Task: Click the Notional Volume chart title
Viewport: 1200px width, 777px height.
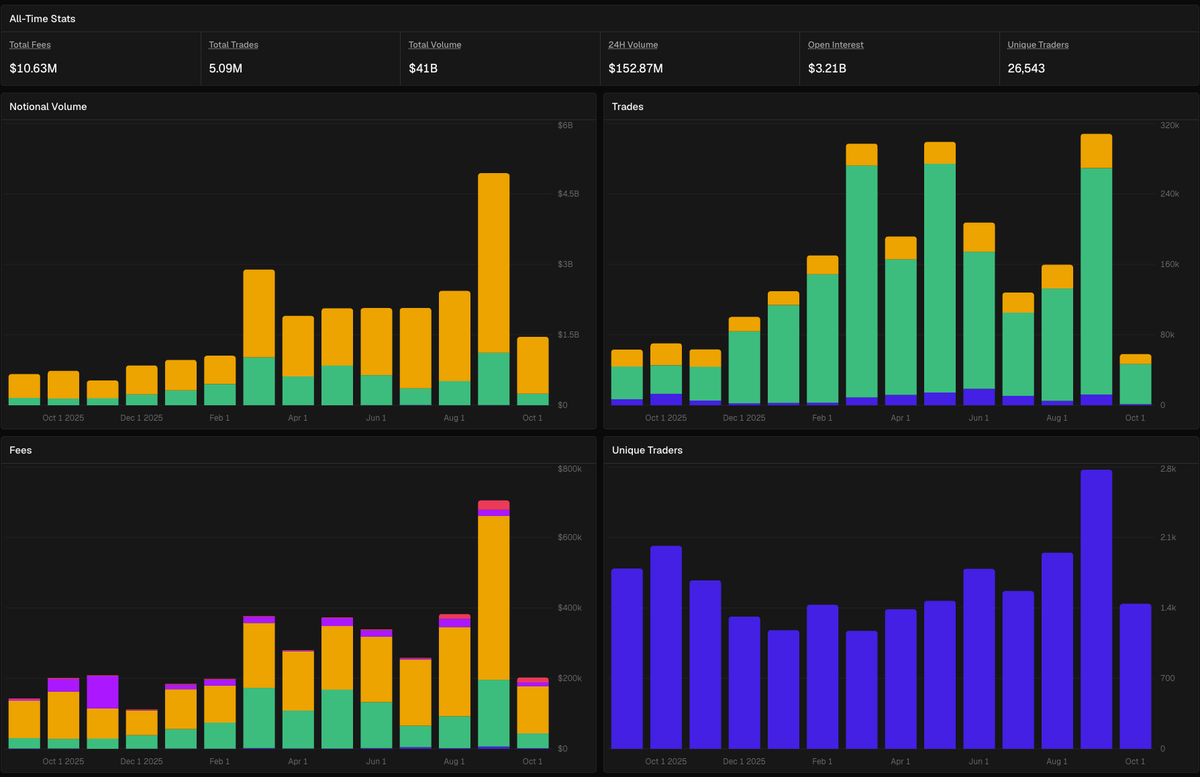Action: tap(48, 106)
